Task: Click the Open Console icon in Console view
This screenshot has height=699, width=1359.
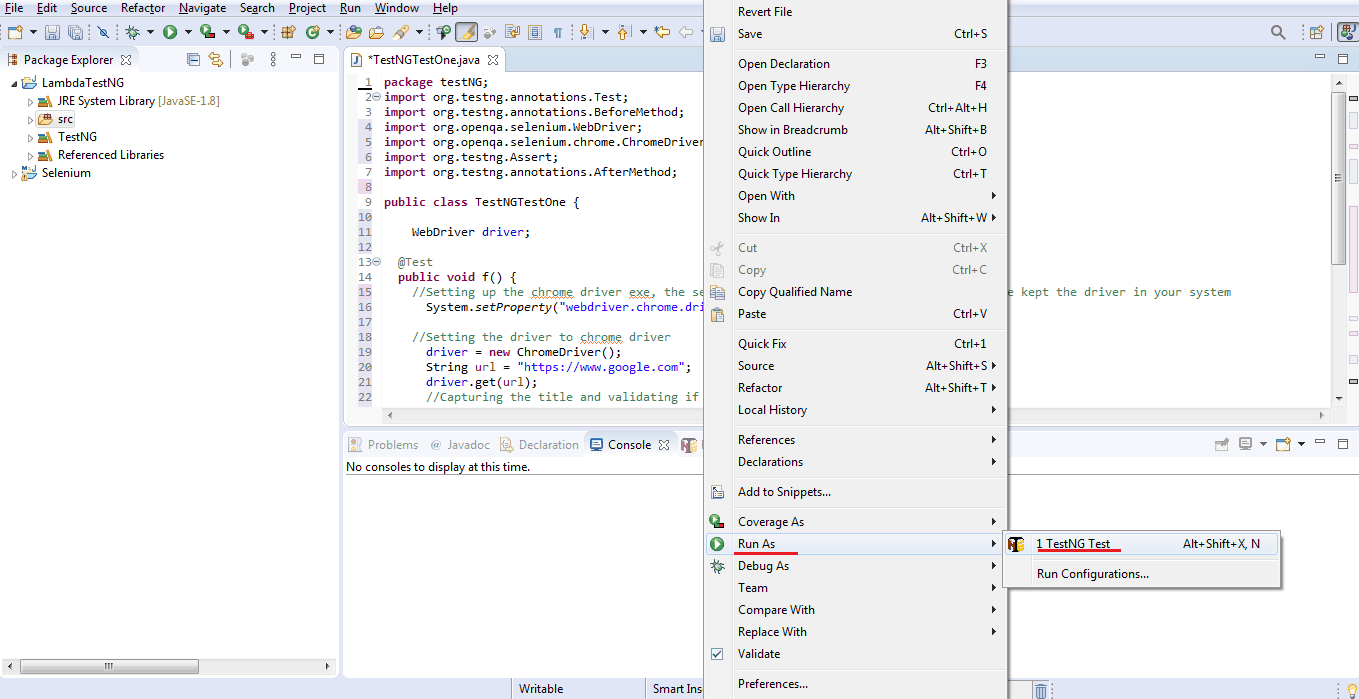Action: 1284,445
